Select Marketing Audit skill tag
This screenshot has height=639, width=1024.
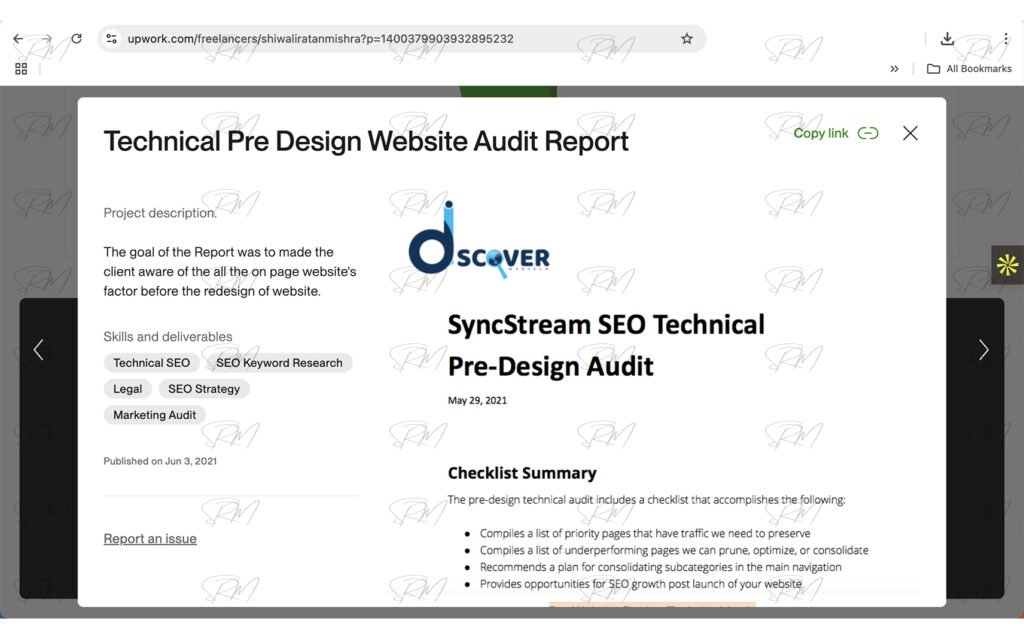(154, 415)
